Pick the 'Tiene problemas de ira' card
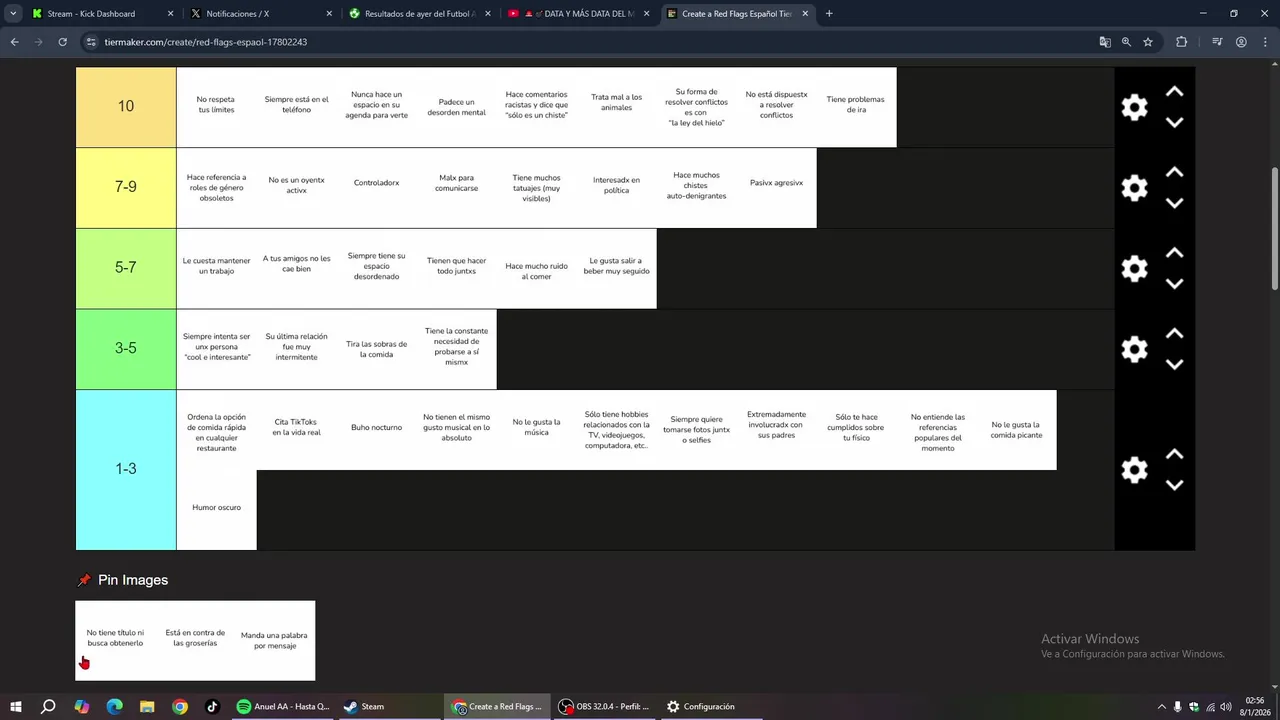1280x720 pixels. pyautogui.click(x=856, y=107)
